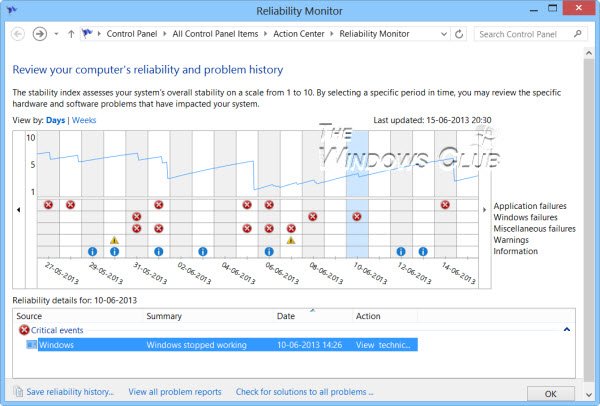Click the 10-06-2013 14:26 date cell
Screen dimensions: 600x406
pos(310,345)
